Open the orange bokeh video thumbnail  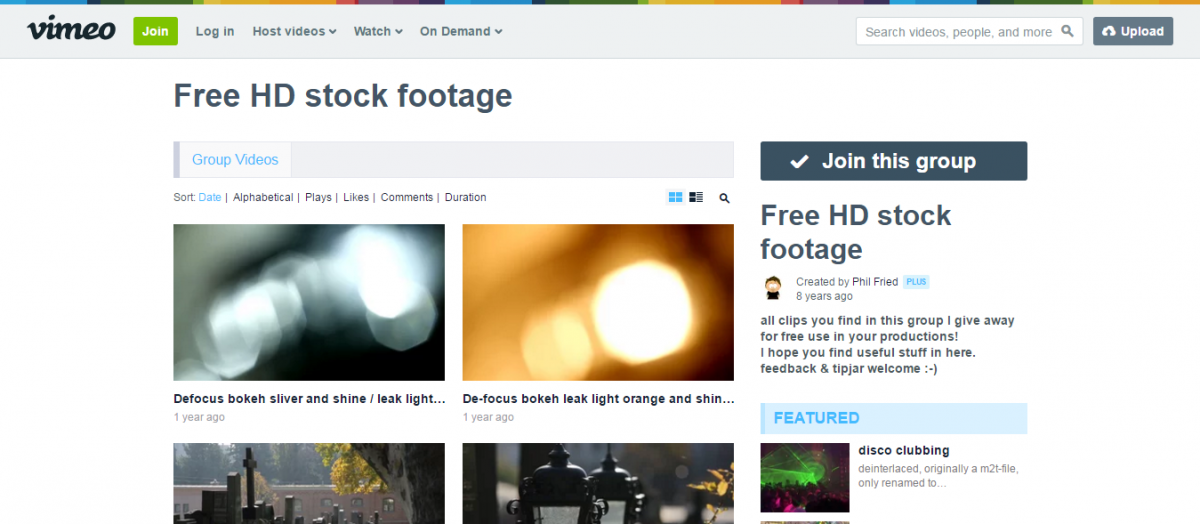598,302
